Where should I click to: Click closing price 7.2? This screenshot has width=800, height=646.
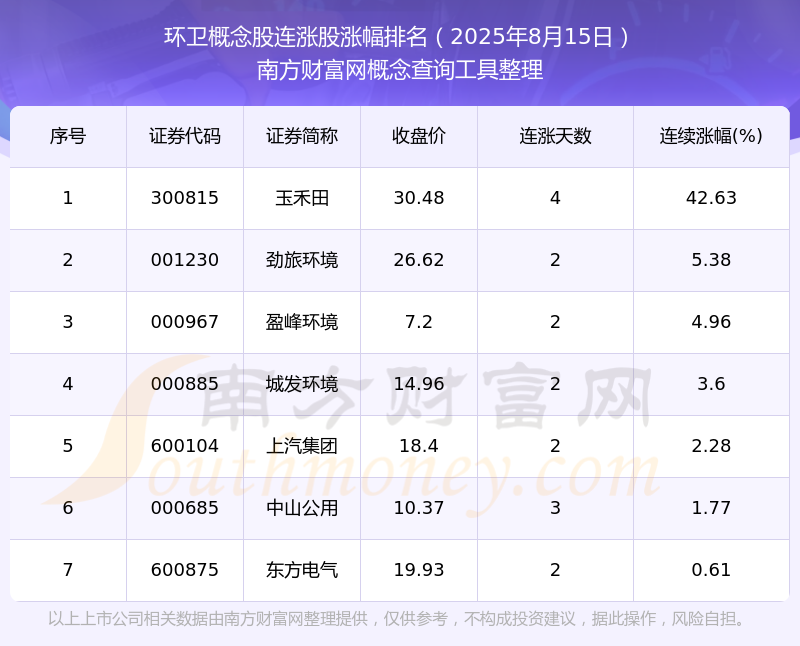418,322
